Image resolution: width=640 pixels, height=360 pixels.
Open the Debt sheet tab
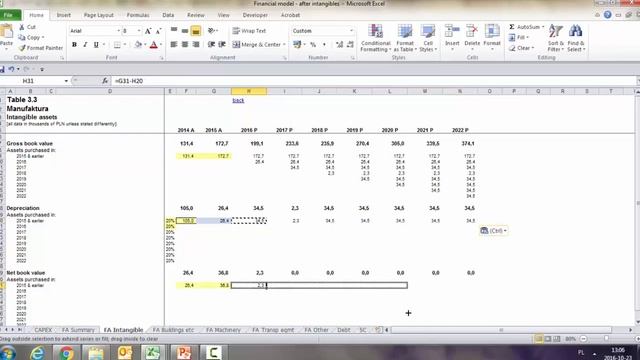coord(344,330)
